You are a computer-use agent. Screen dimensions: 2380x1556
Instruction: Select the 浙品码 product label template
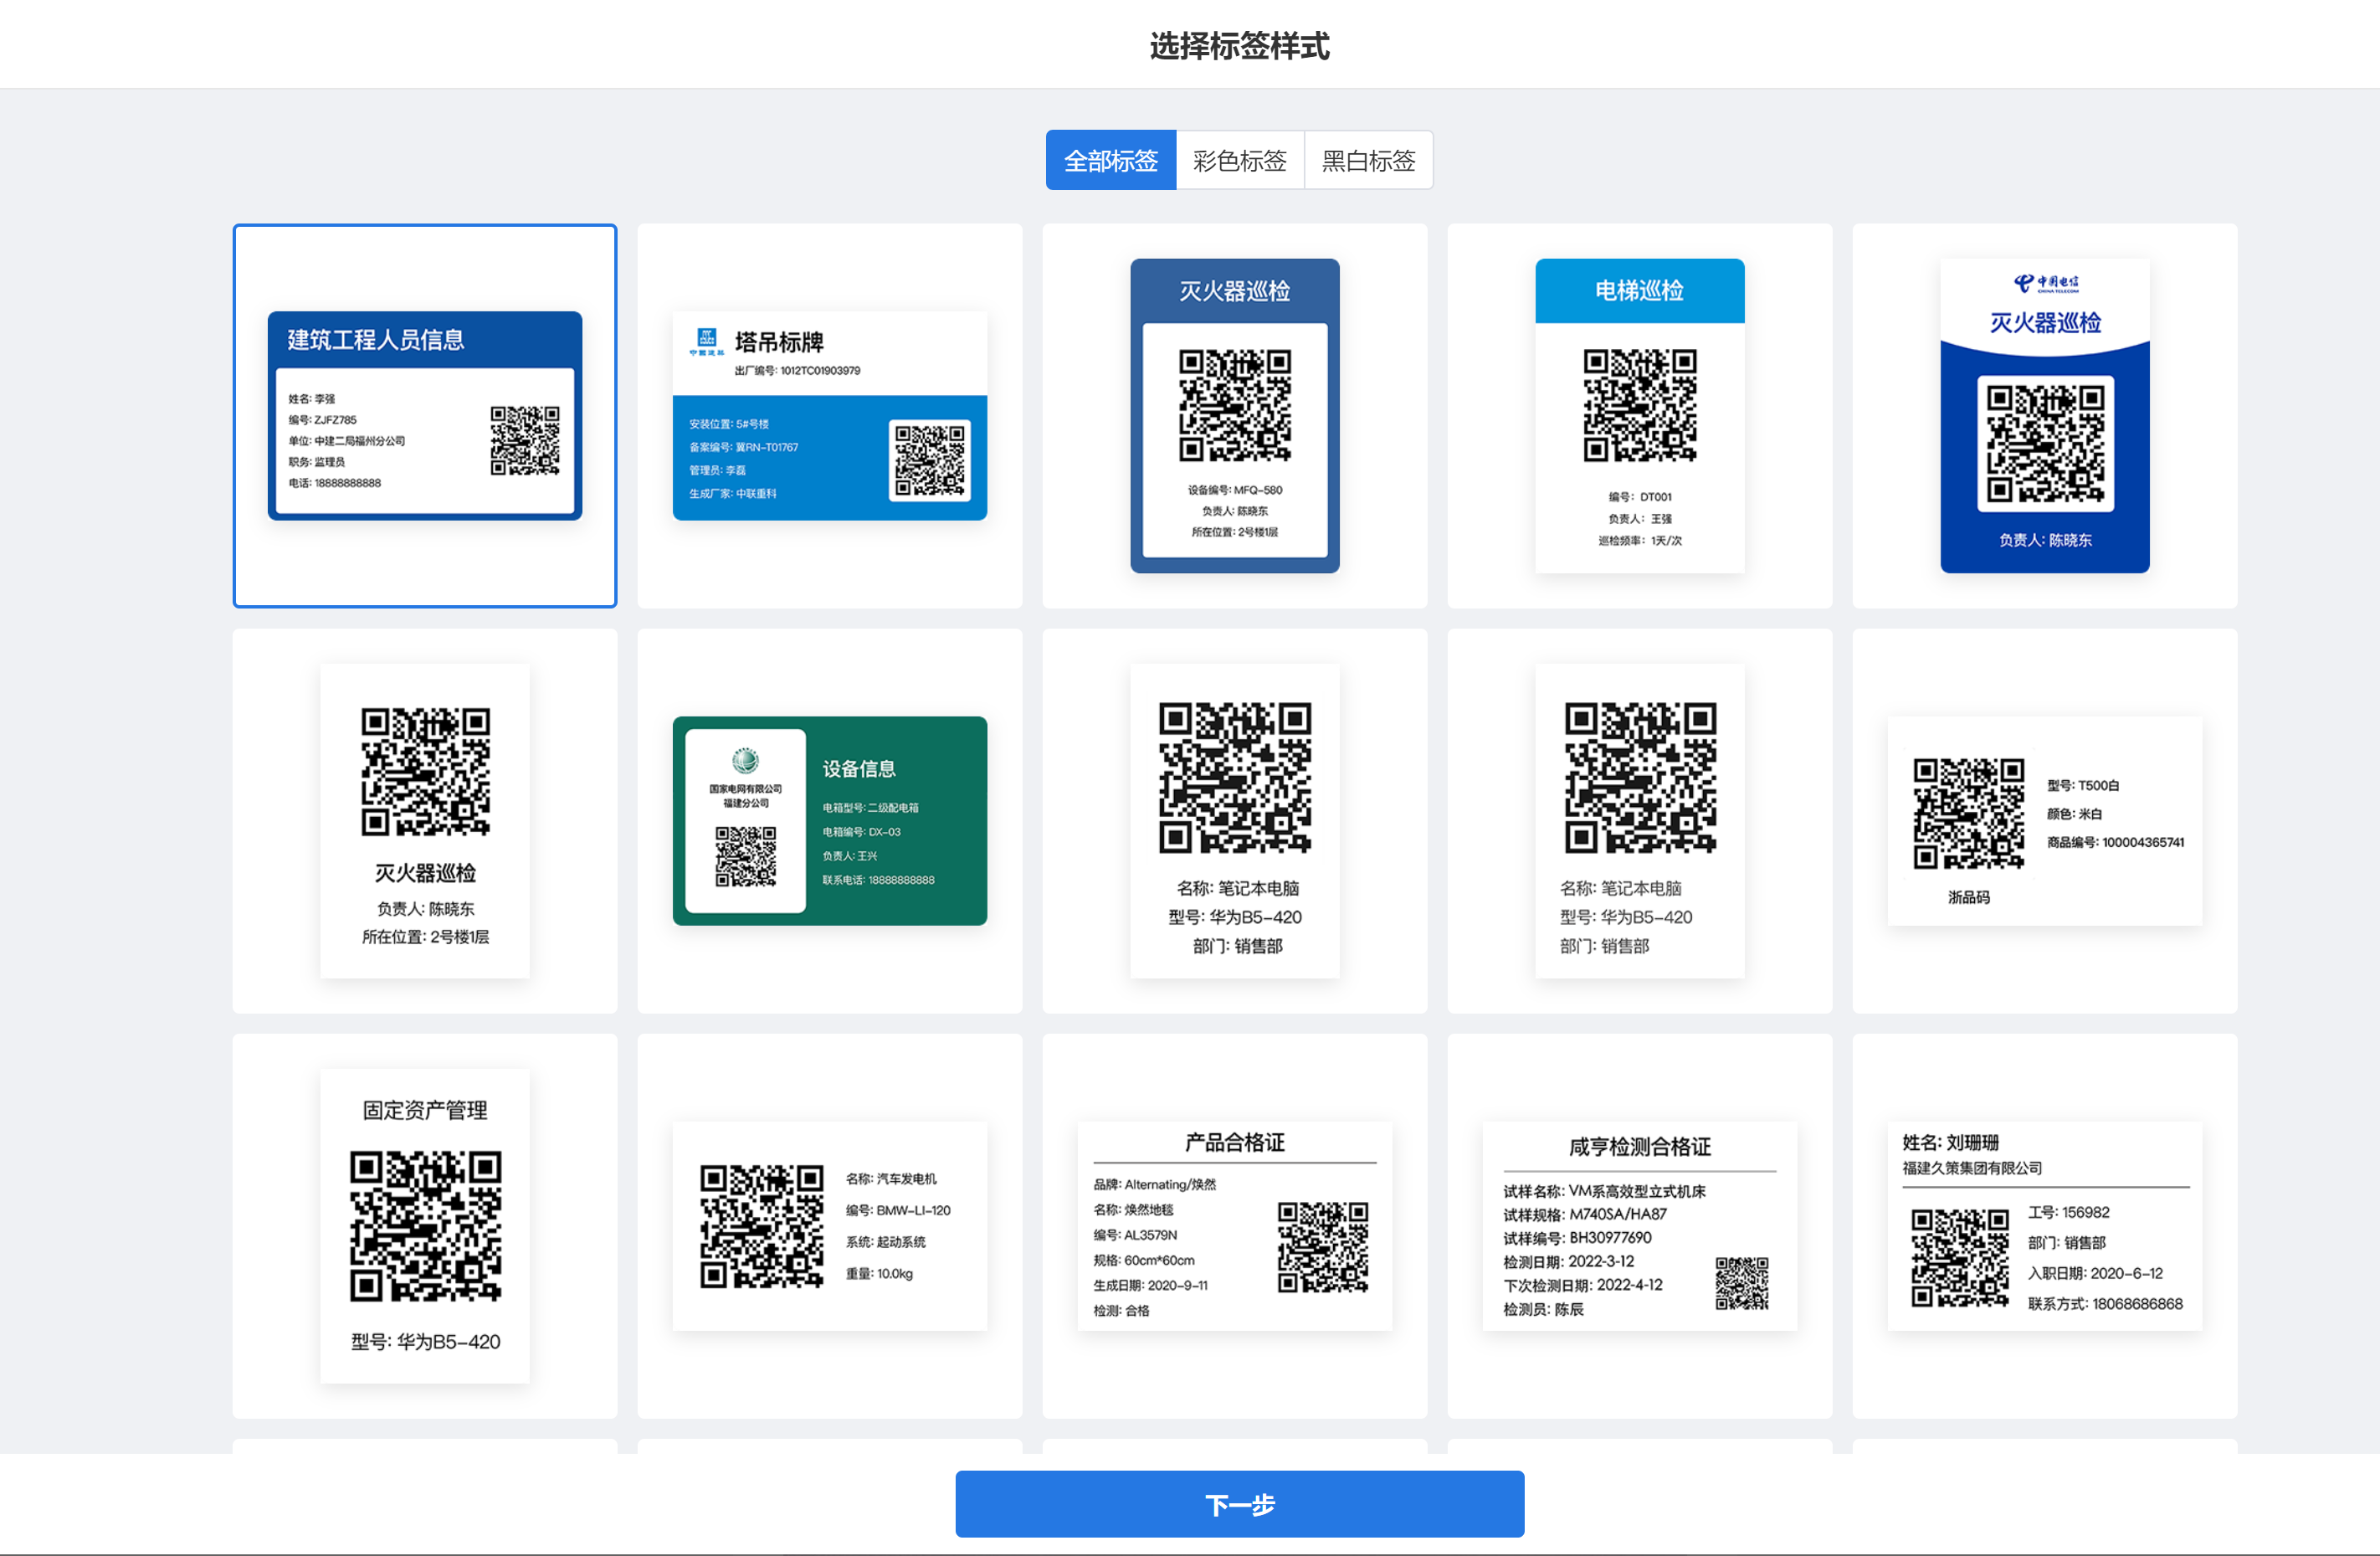(2045, 821)
